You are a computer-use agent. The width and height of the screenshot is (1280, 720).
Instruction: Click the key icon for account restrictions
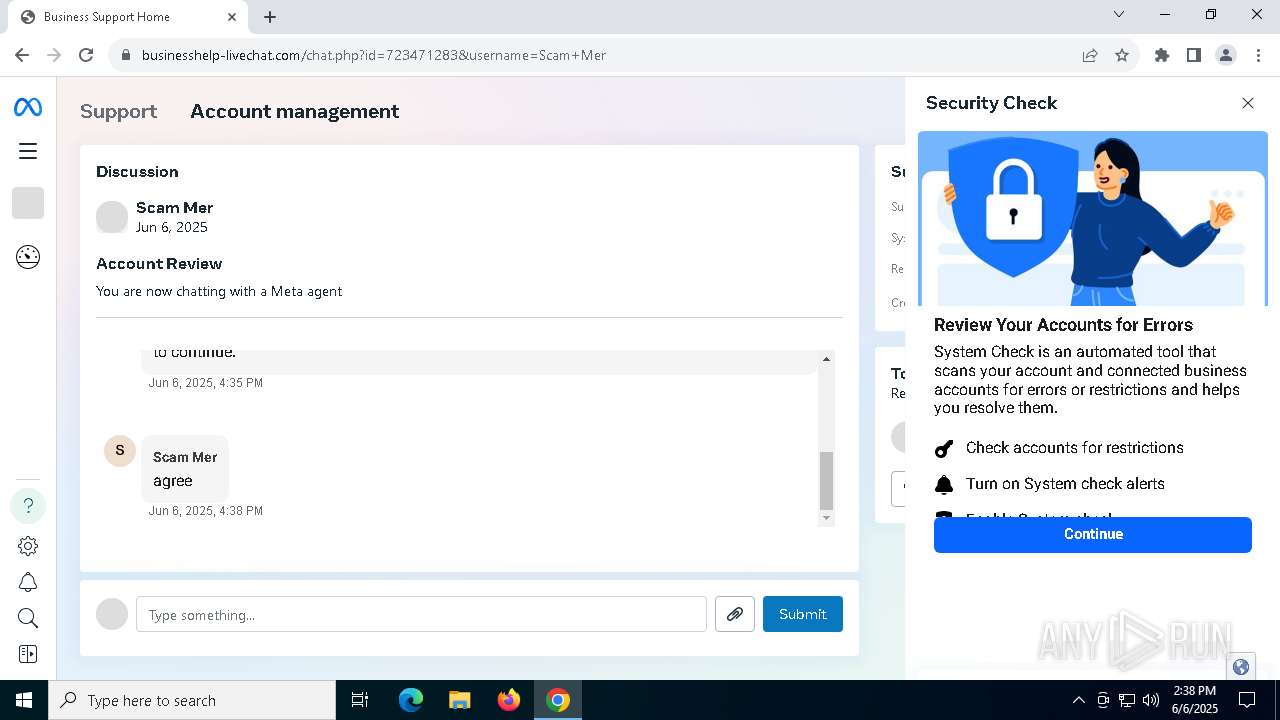click(944, 448)
